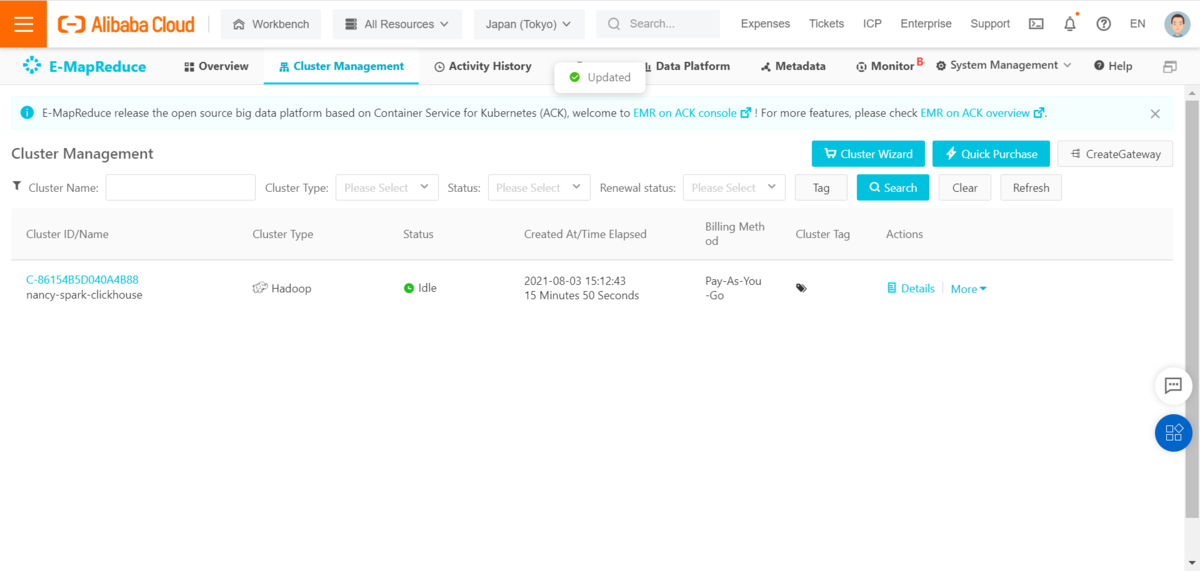Go to the Activity History tab
The height and width of the screenshot is (571, 1200).
point(483,66)
